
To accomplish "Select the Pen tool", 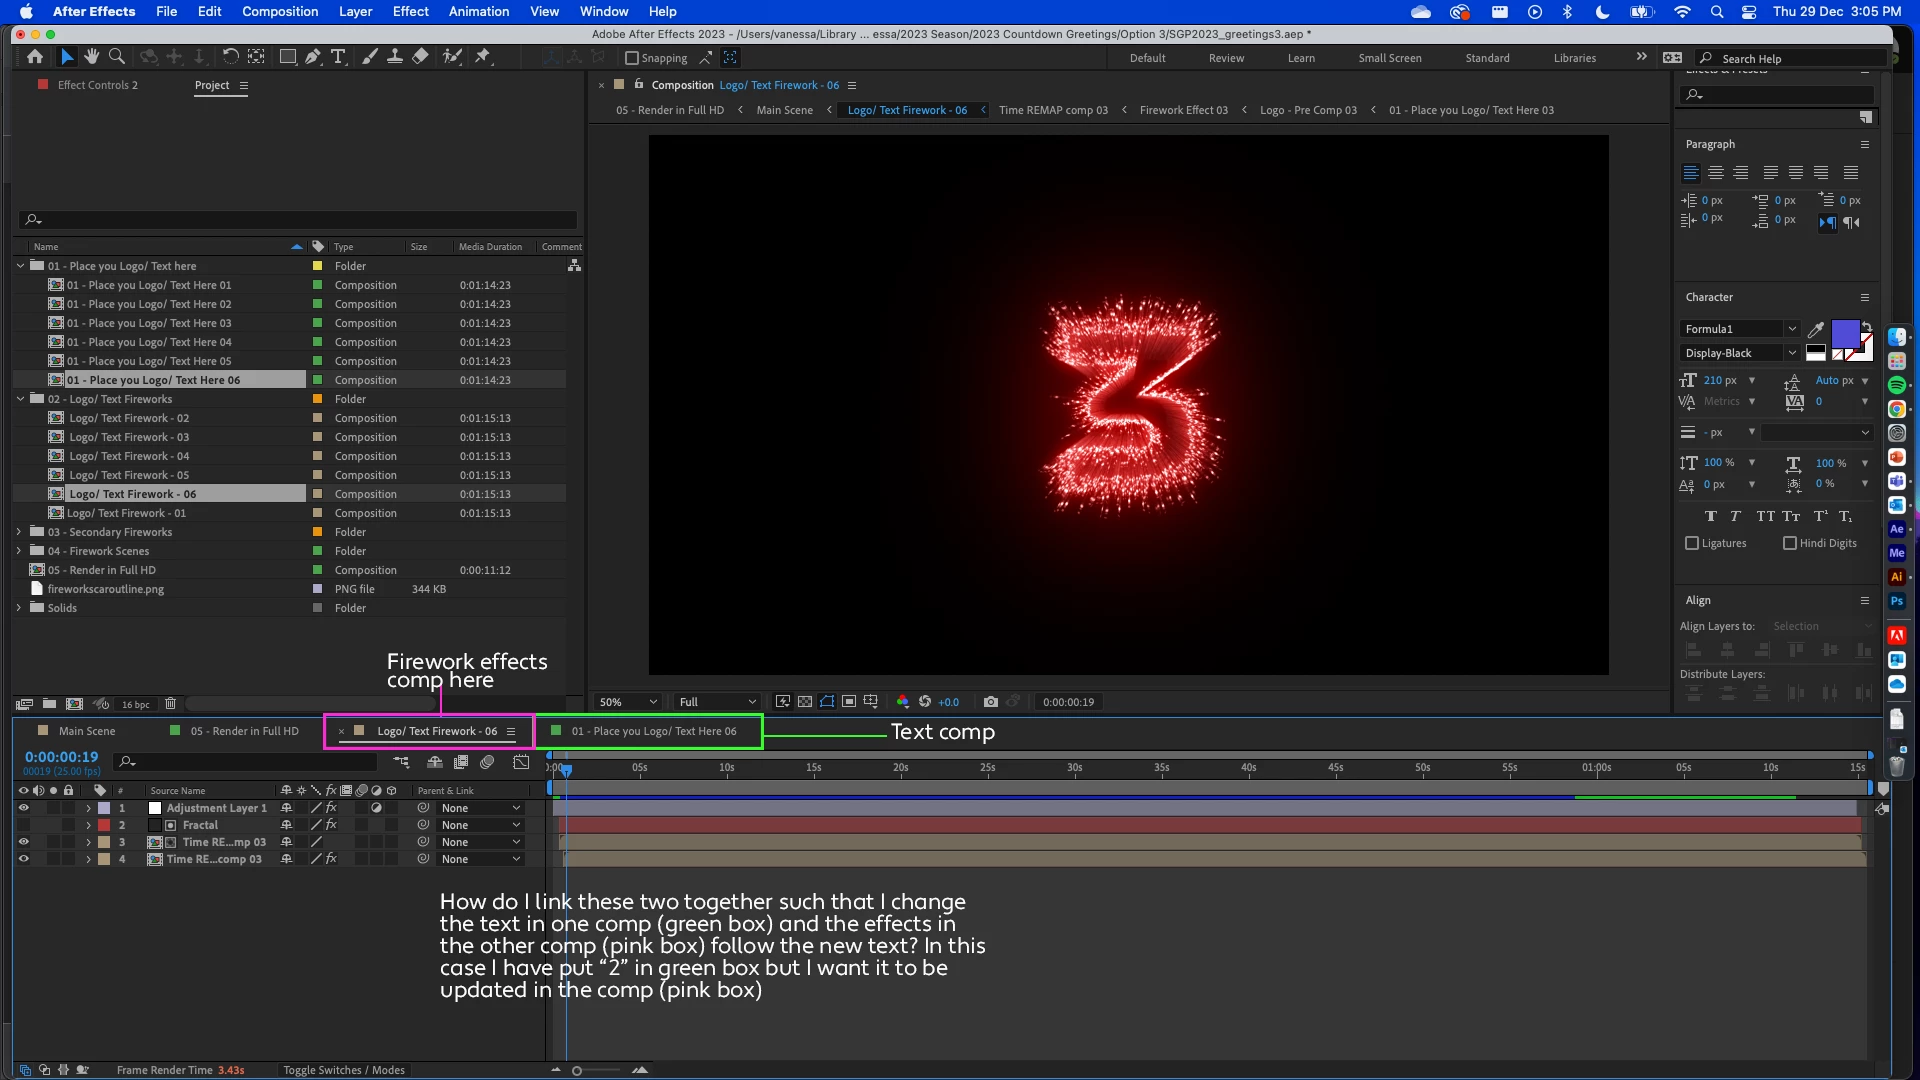I will point(313,57).
